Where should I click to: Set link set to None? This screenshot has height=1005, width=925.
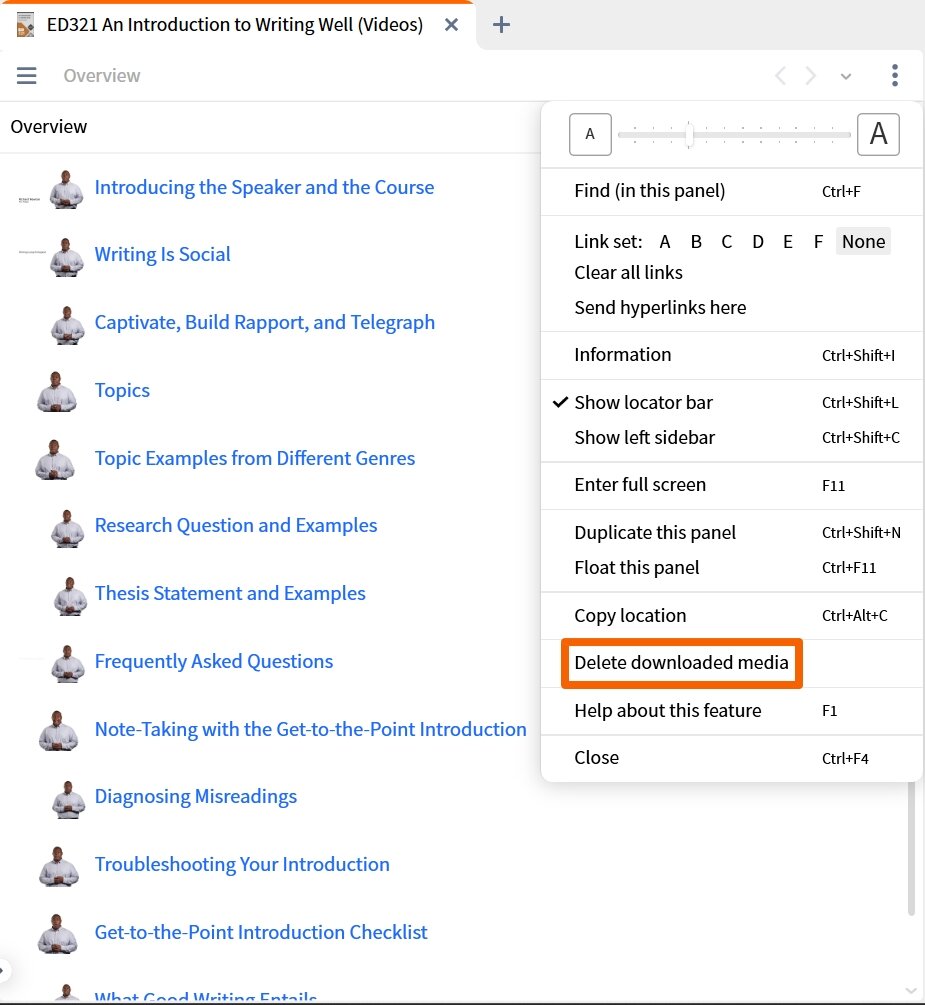click(x=863, y=242)
